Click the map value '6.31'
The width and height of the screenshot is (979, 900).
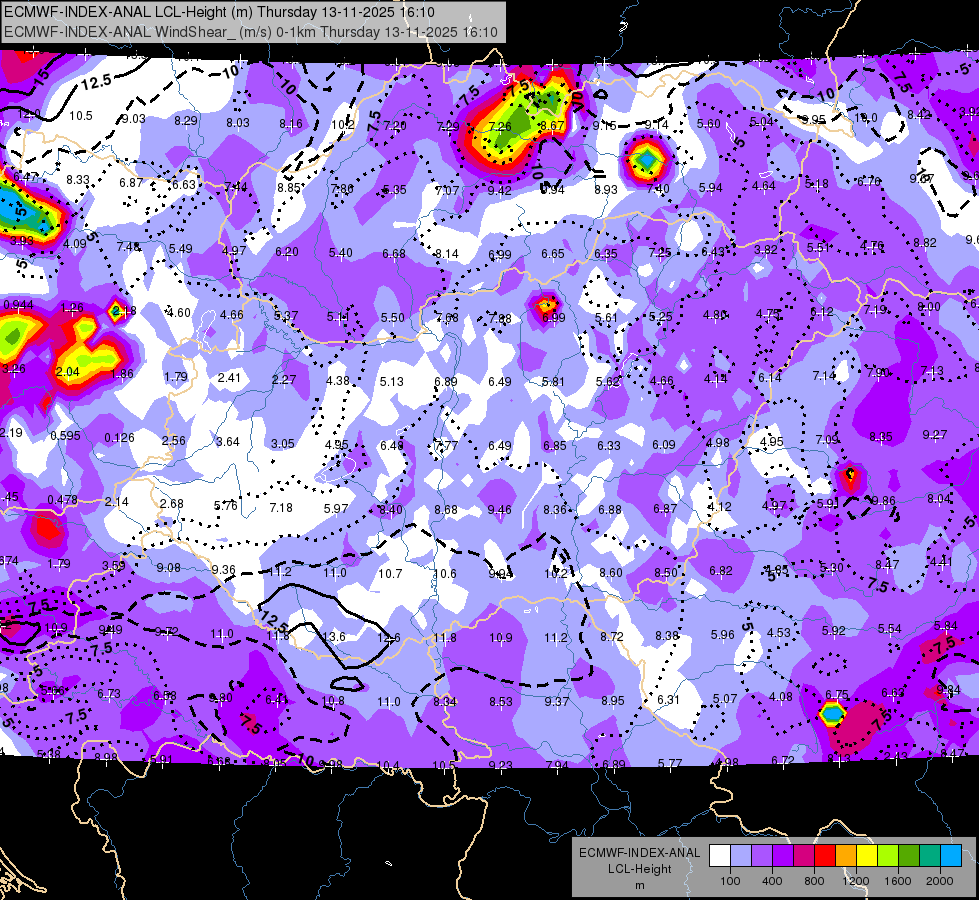tap(668, 700)
